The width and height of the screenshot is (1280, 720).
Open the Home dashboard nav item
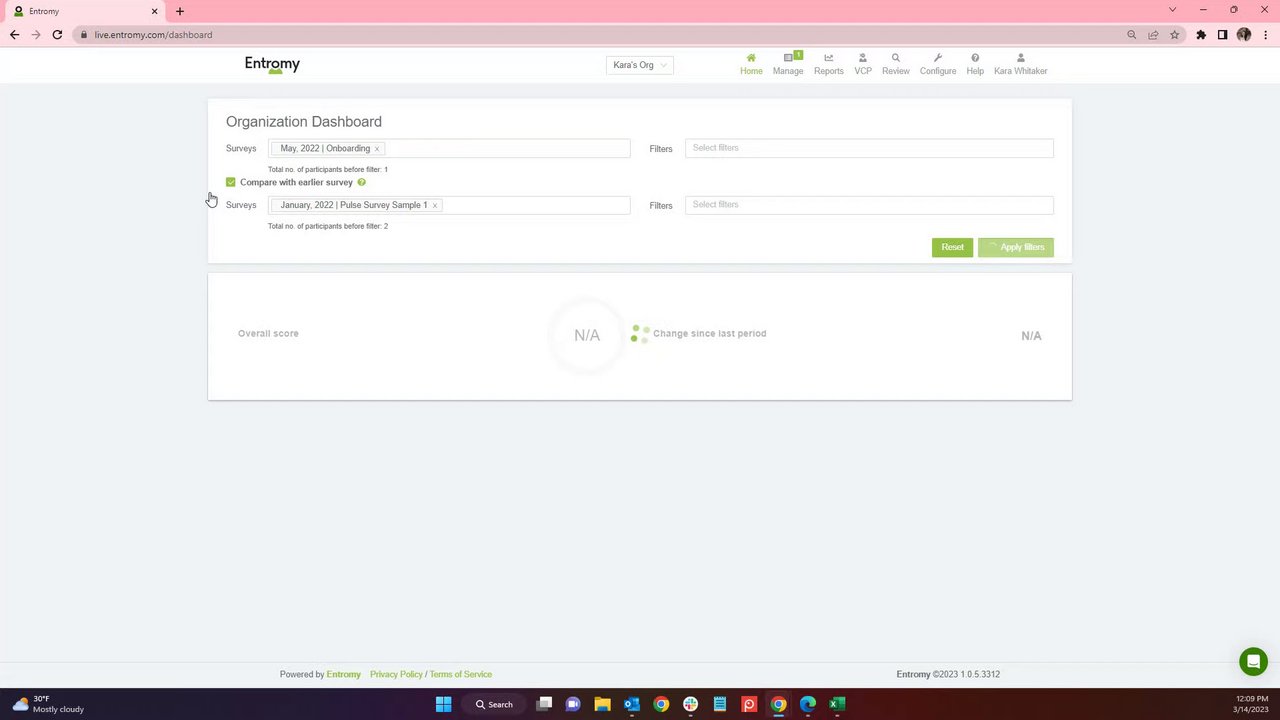751,64
